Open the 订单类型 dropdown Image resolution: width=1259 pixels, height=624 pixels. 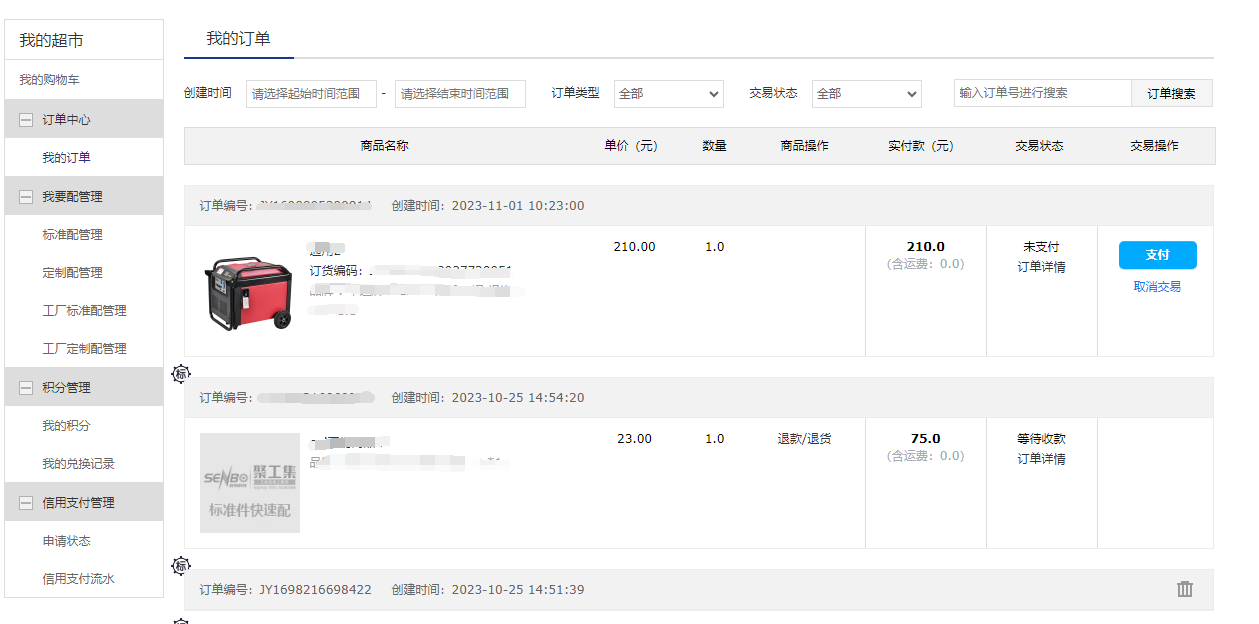(x=668, y=94)
